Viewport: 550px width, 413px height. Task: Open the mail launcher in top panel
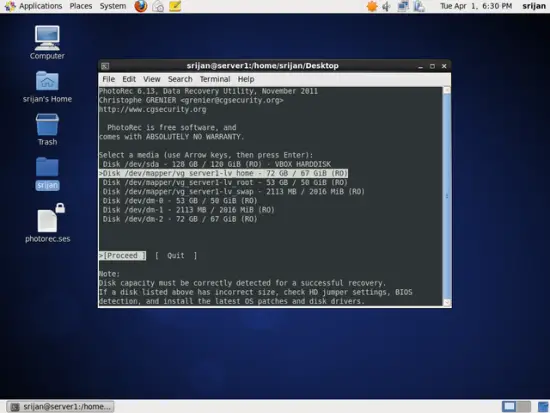click(158, 6)
